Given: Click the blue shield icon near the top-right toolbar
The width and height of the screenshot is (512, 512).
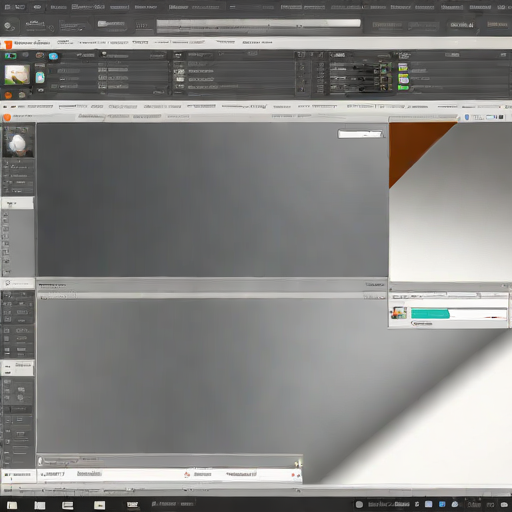Looking at the screenshot, I should pos(467,117).
